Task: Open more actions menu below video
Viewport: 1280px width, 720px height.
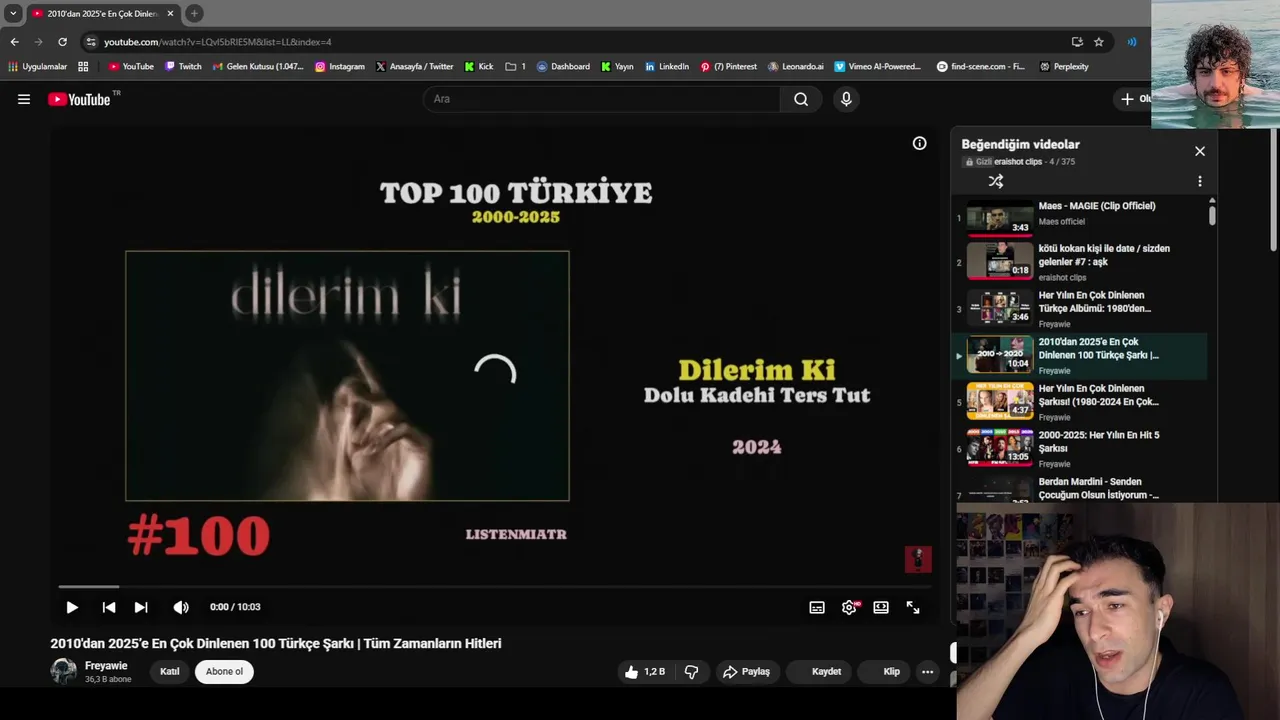Action: tap(927, 672)
